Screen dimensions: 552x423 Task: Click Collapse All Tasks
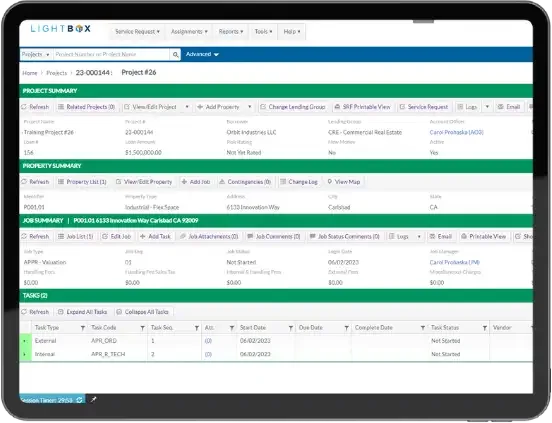pos(143,312)
